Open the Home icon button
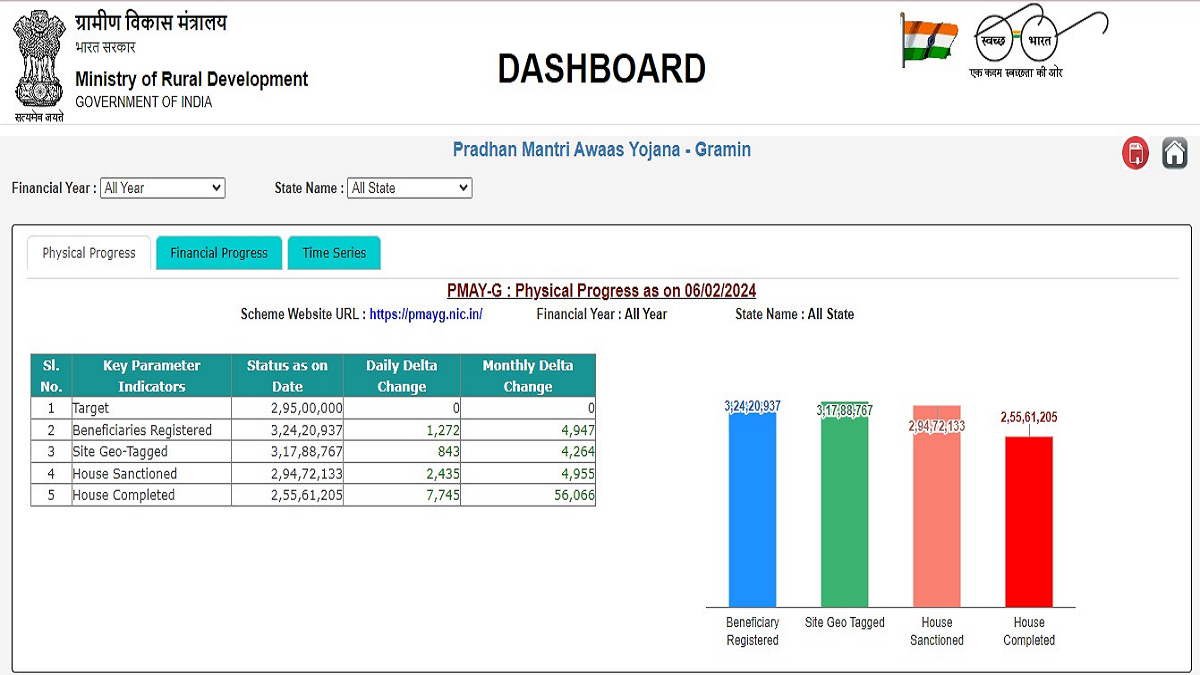Screen dimensions: 1200x675 coord(1175,154)
